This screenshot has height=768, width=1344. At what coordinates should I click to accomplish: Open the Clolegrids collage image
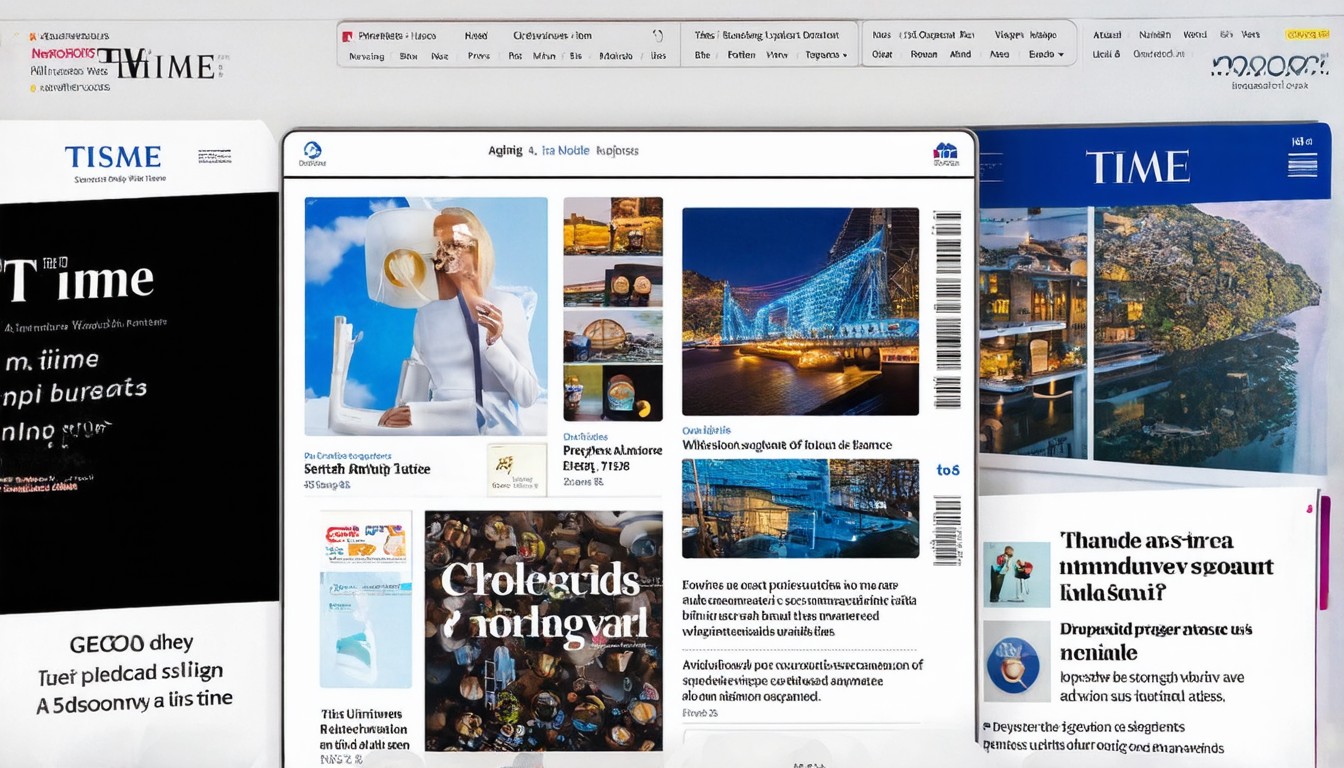point(543,631)
